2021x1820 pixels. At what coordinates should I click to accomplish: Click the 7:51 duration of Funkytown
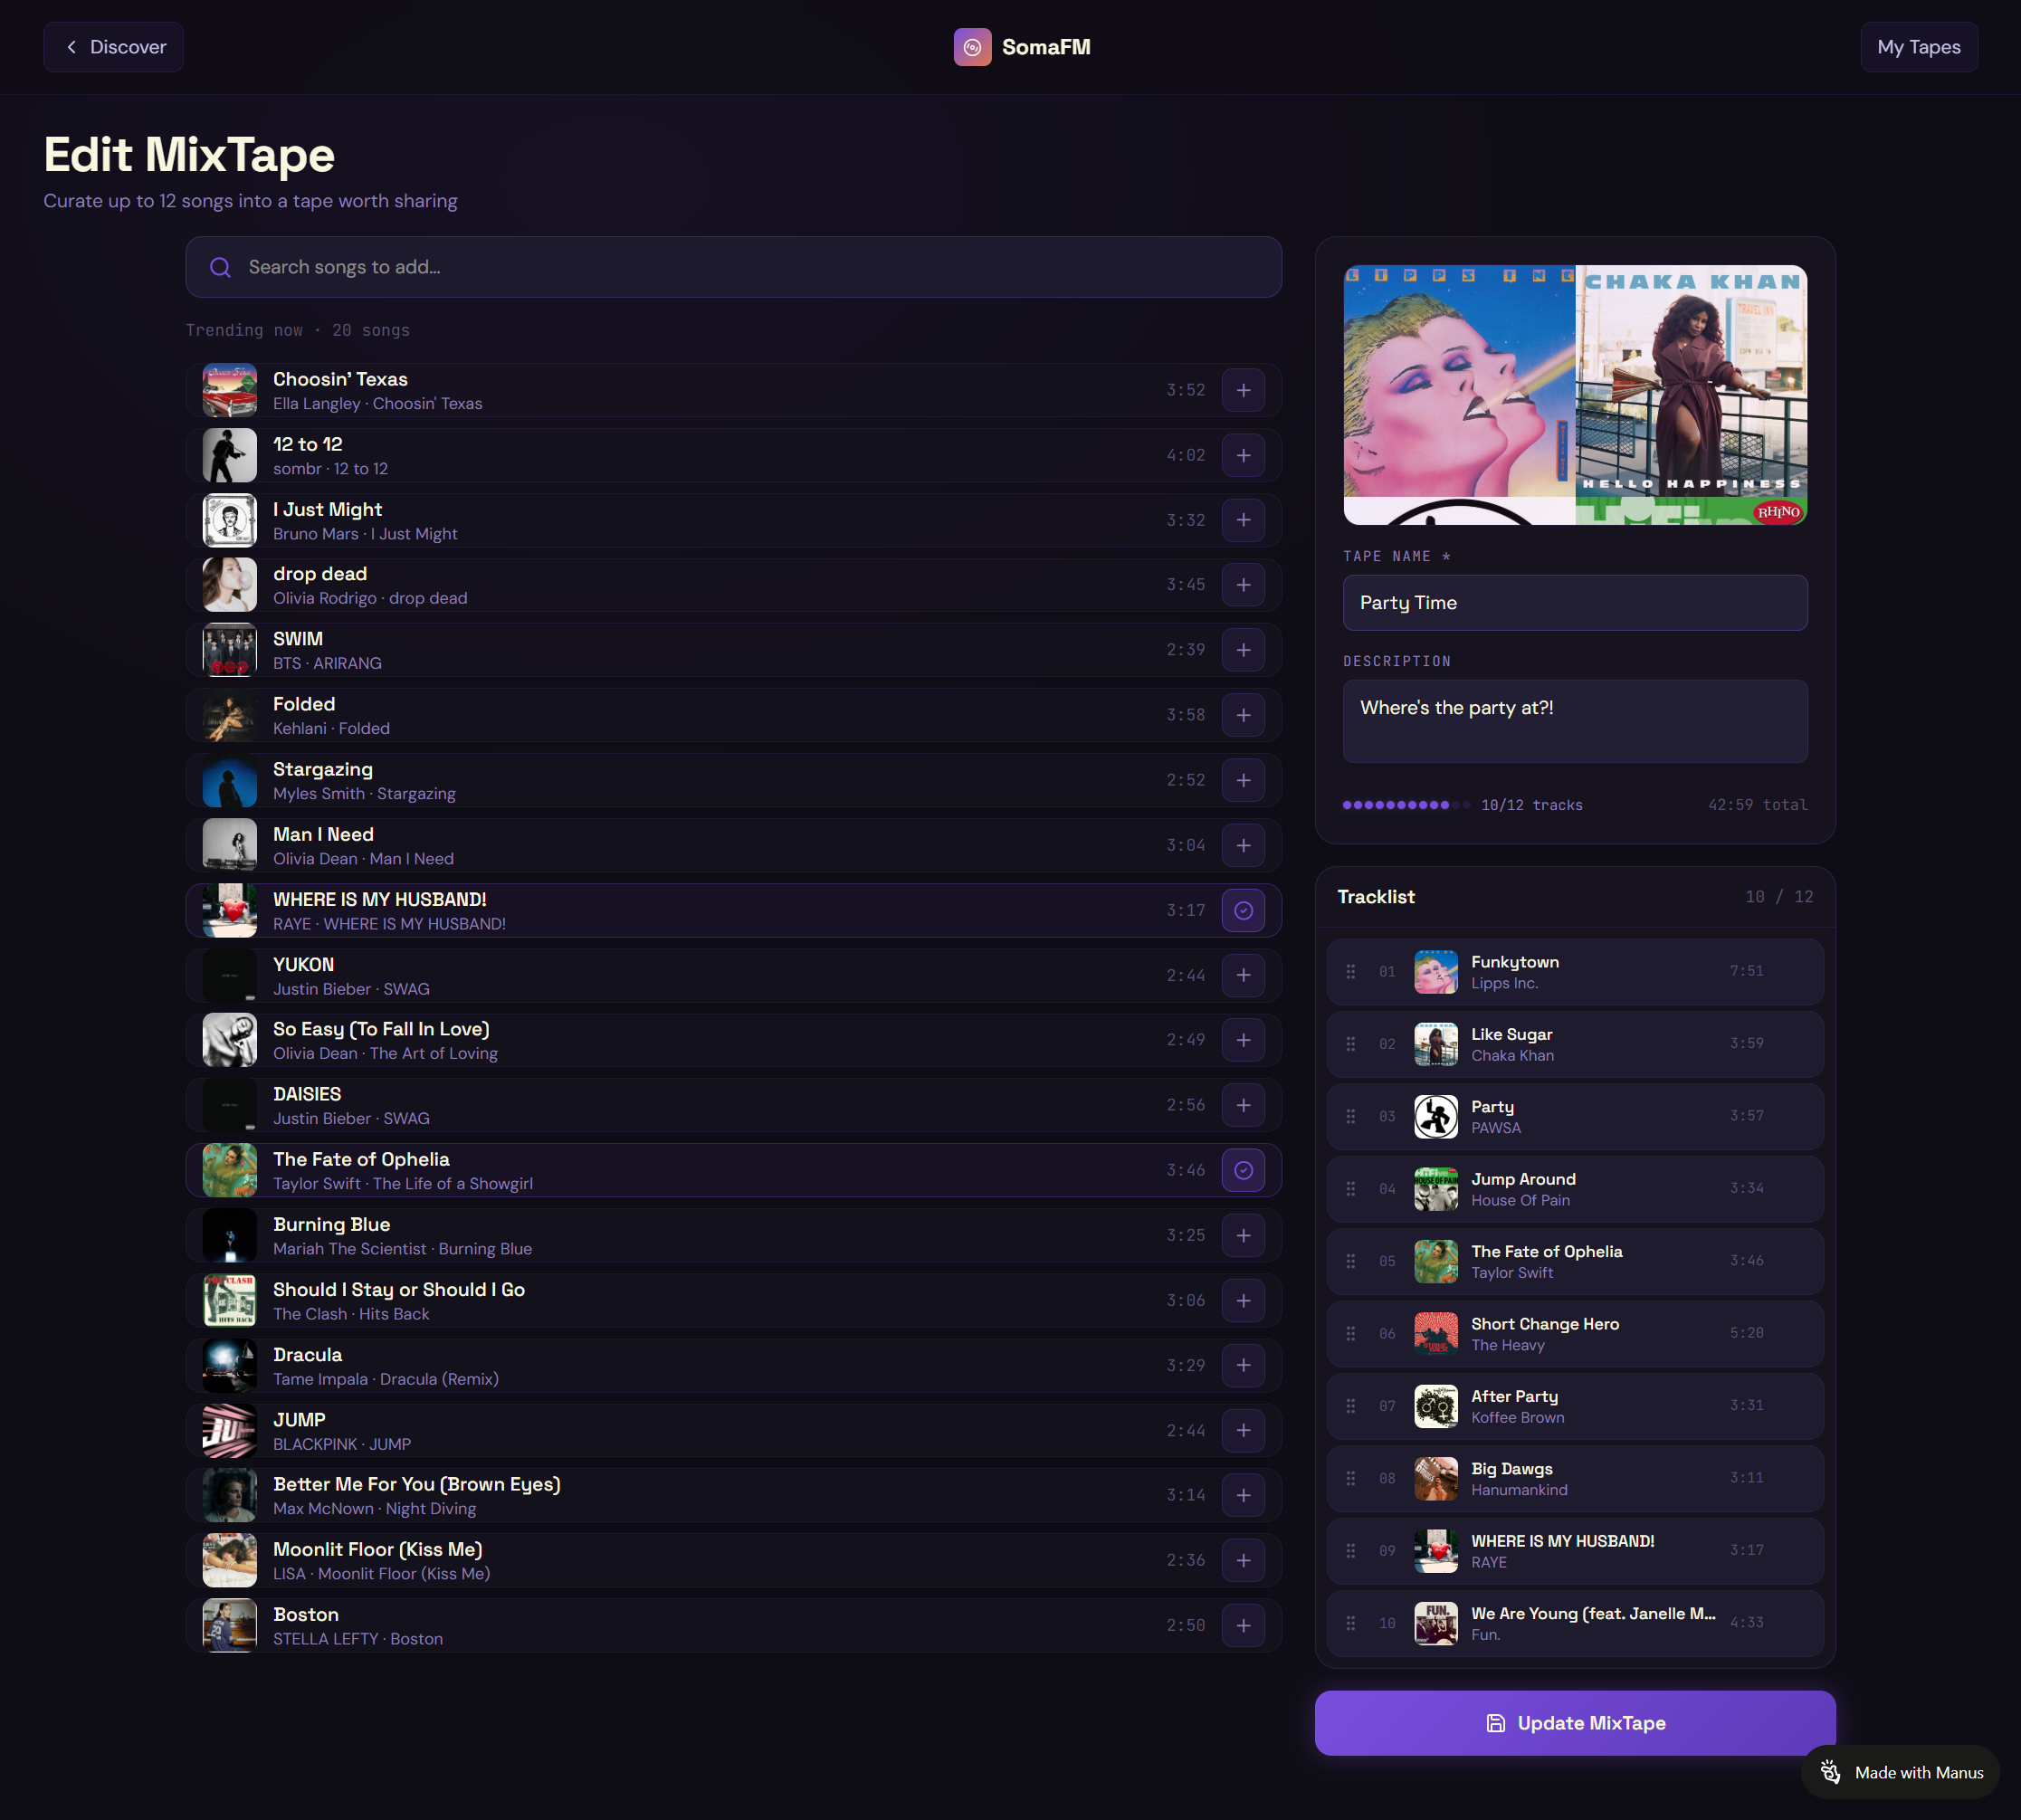1747,971
